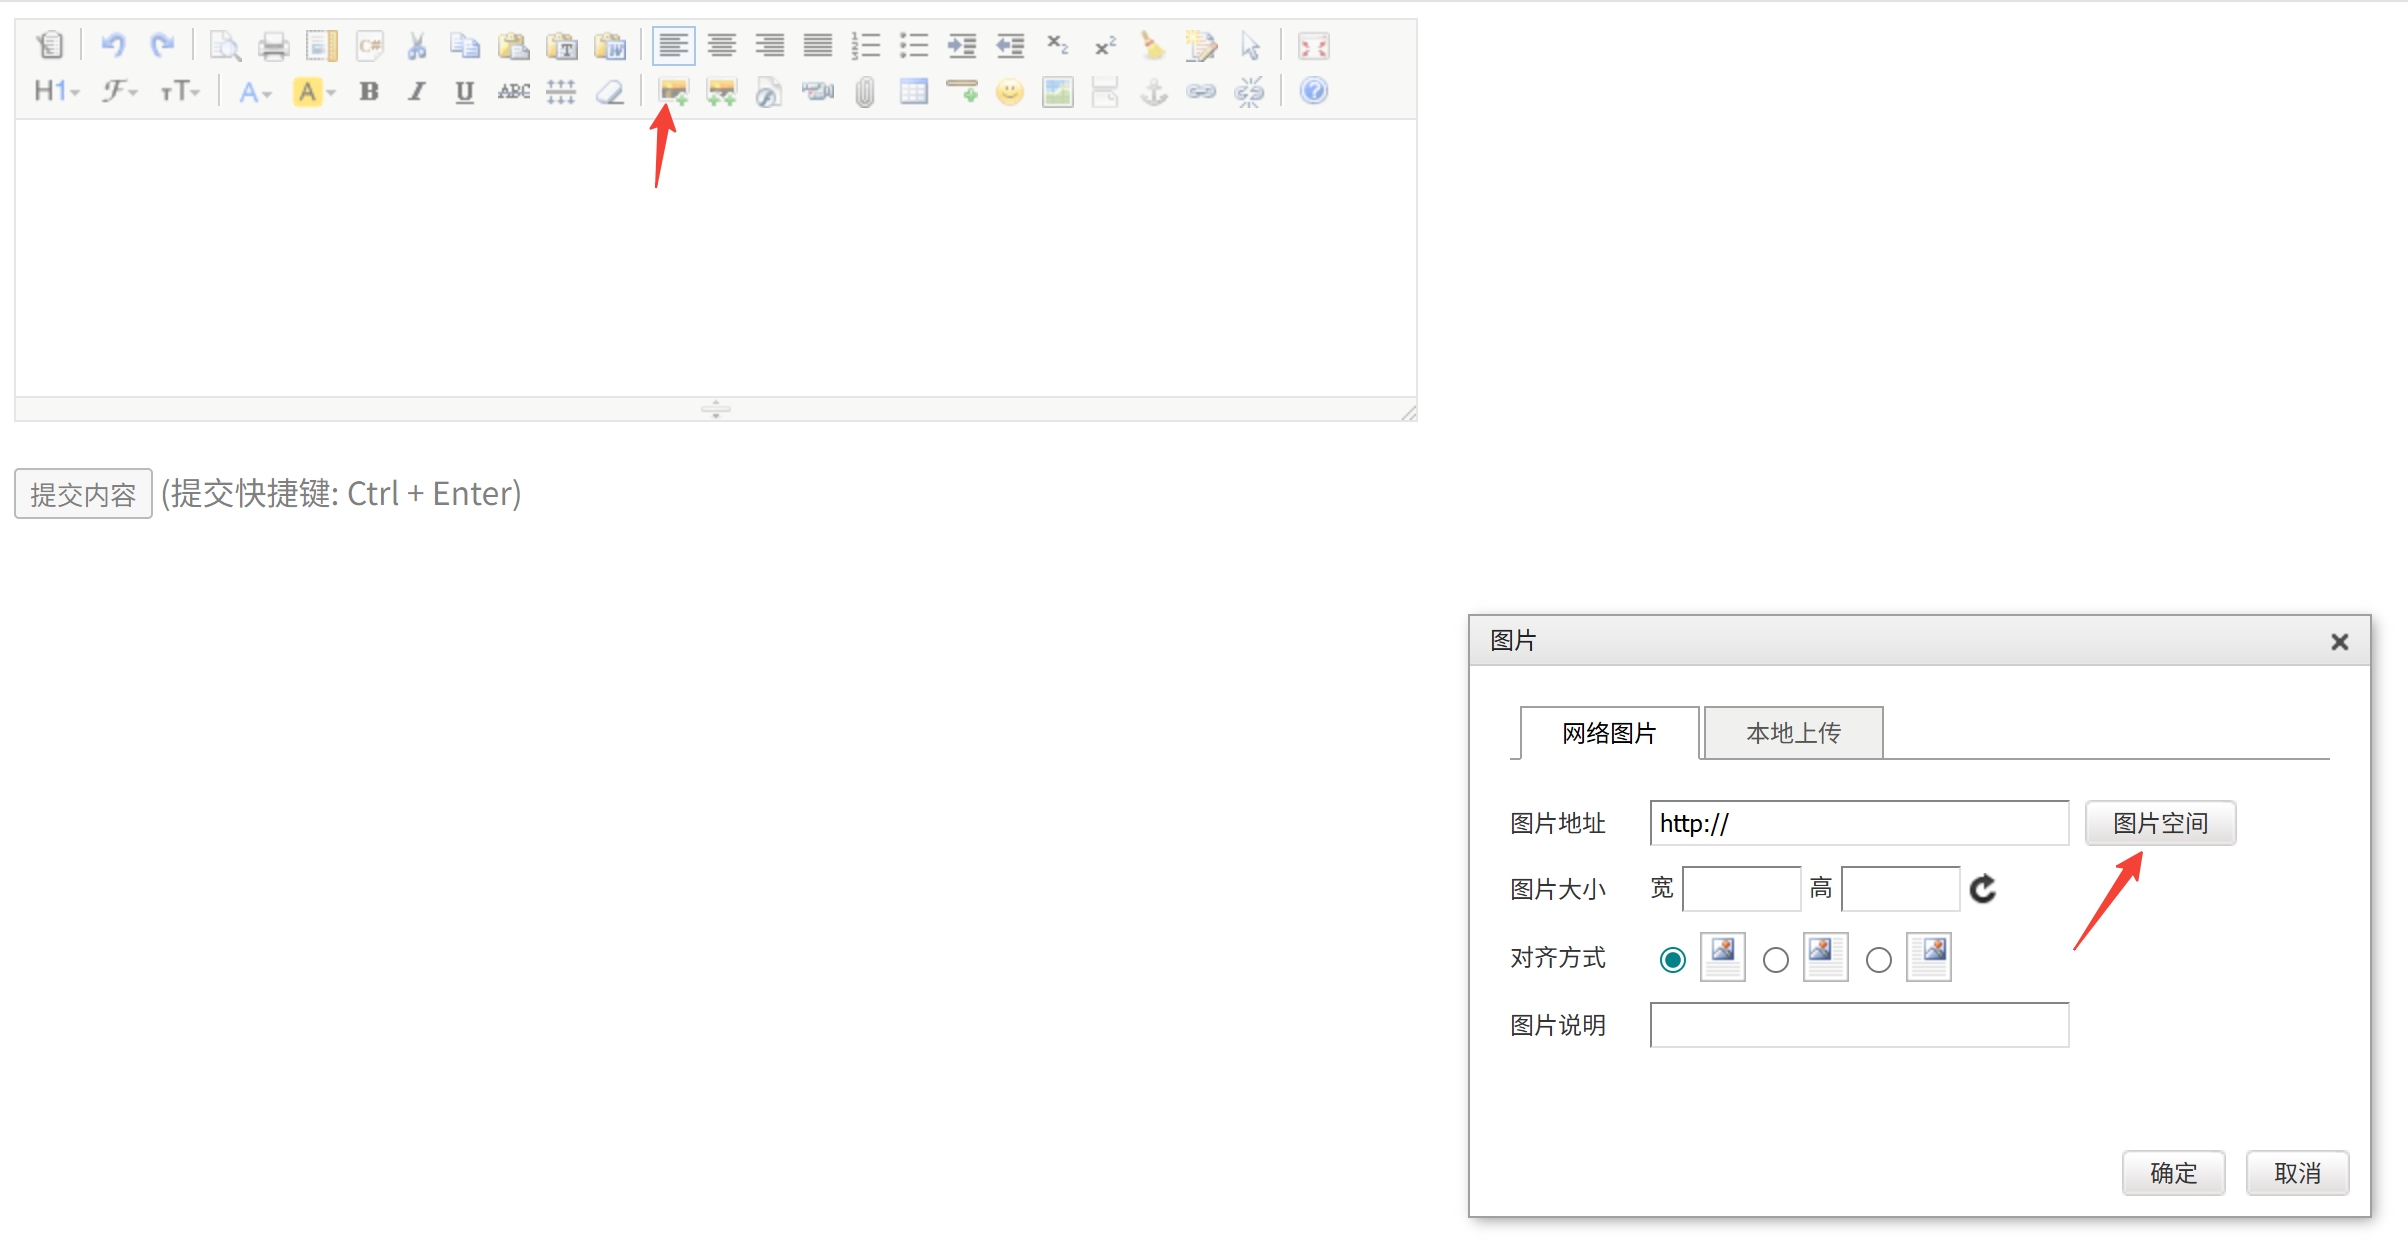The width and height of the screenshot is (2408, 1248).
Task: Switch to the 网络图片 tab
Action: pos(1610,733)
